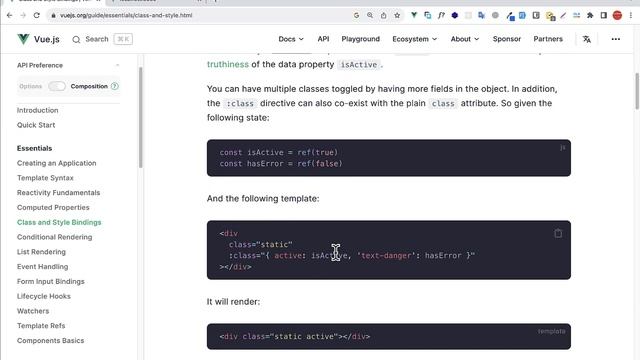The height and width of the screenshot is (360, 640).
Task: Open the Google icon in the address bar
Action: click(356, 15)
